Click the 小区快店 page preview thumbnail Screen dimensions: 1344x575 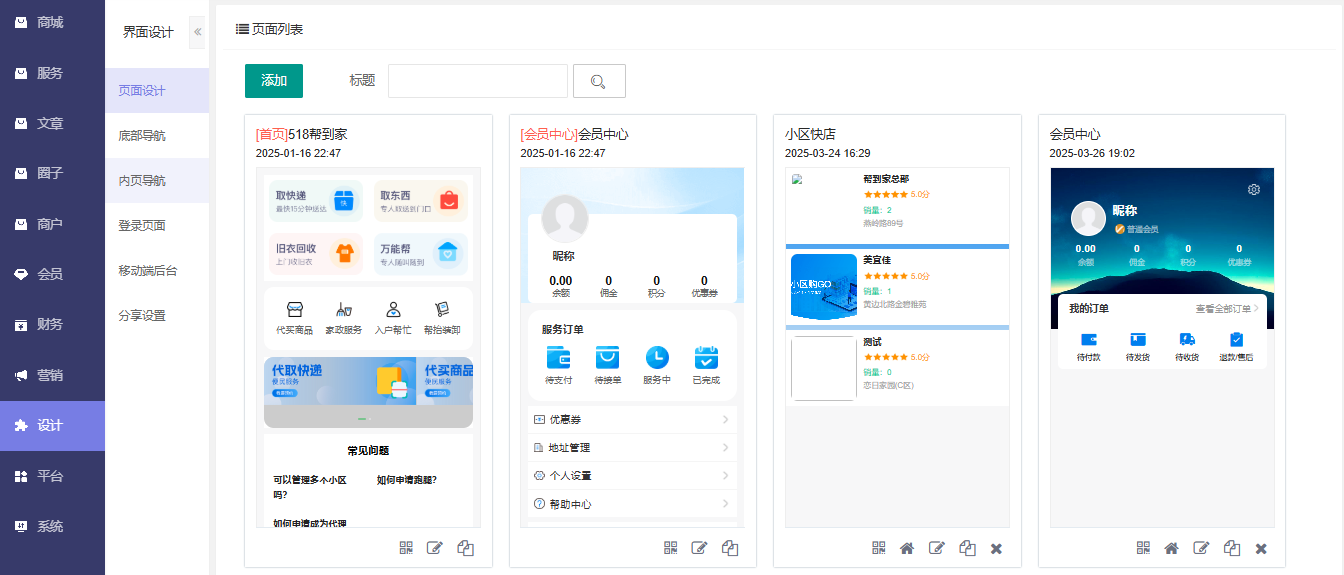897,347
